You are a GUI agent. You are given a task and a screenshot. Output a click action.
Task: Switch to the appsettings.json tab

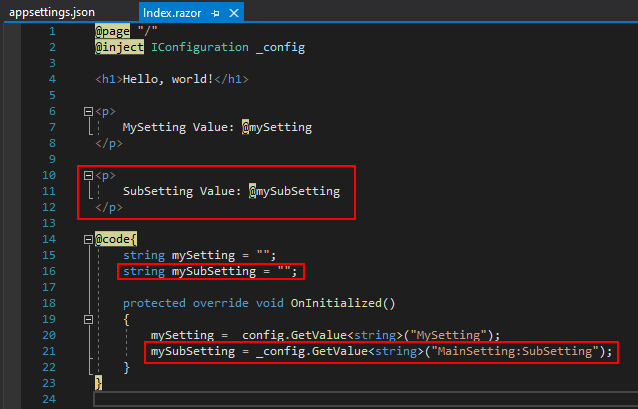pyautogui.click(x=51, y=14)
